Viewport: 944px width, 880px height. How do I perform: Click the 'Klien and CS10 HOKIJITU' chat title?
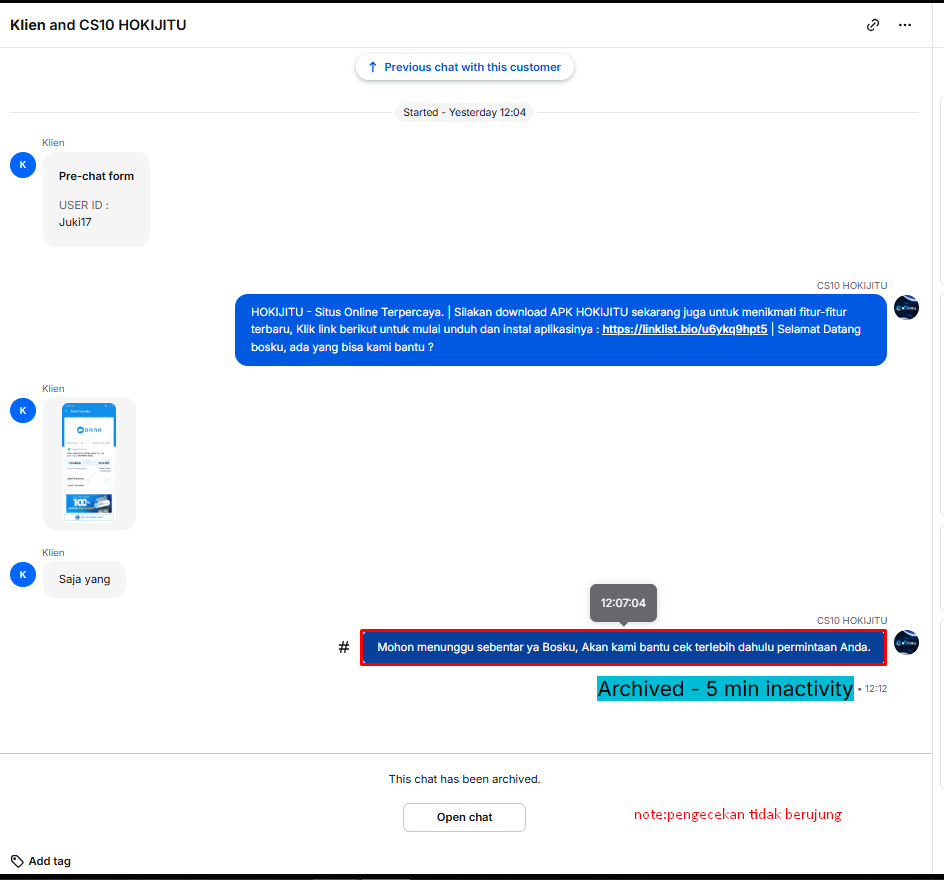[x=98, y=25]
